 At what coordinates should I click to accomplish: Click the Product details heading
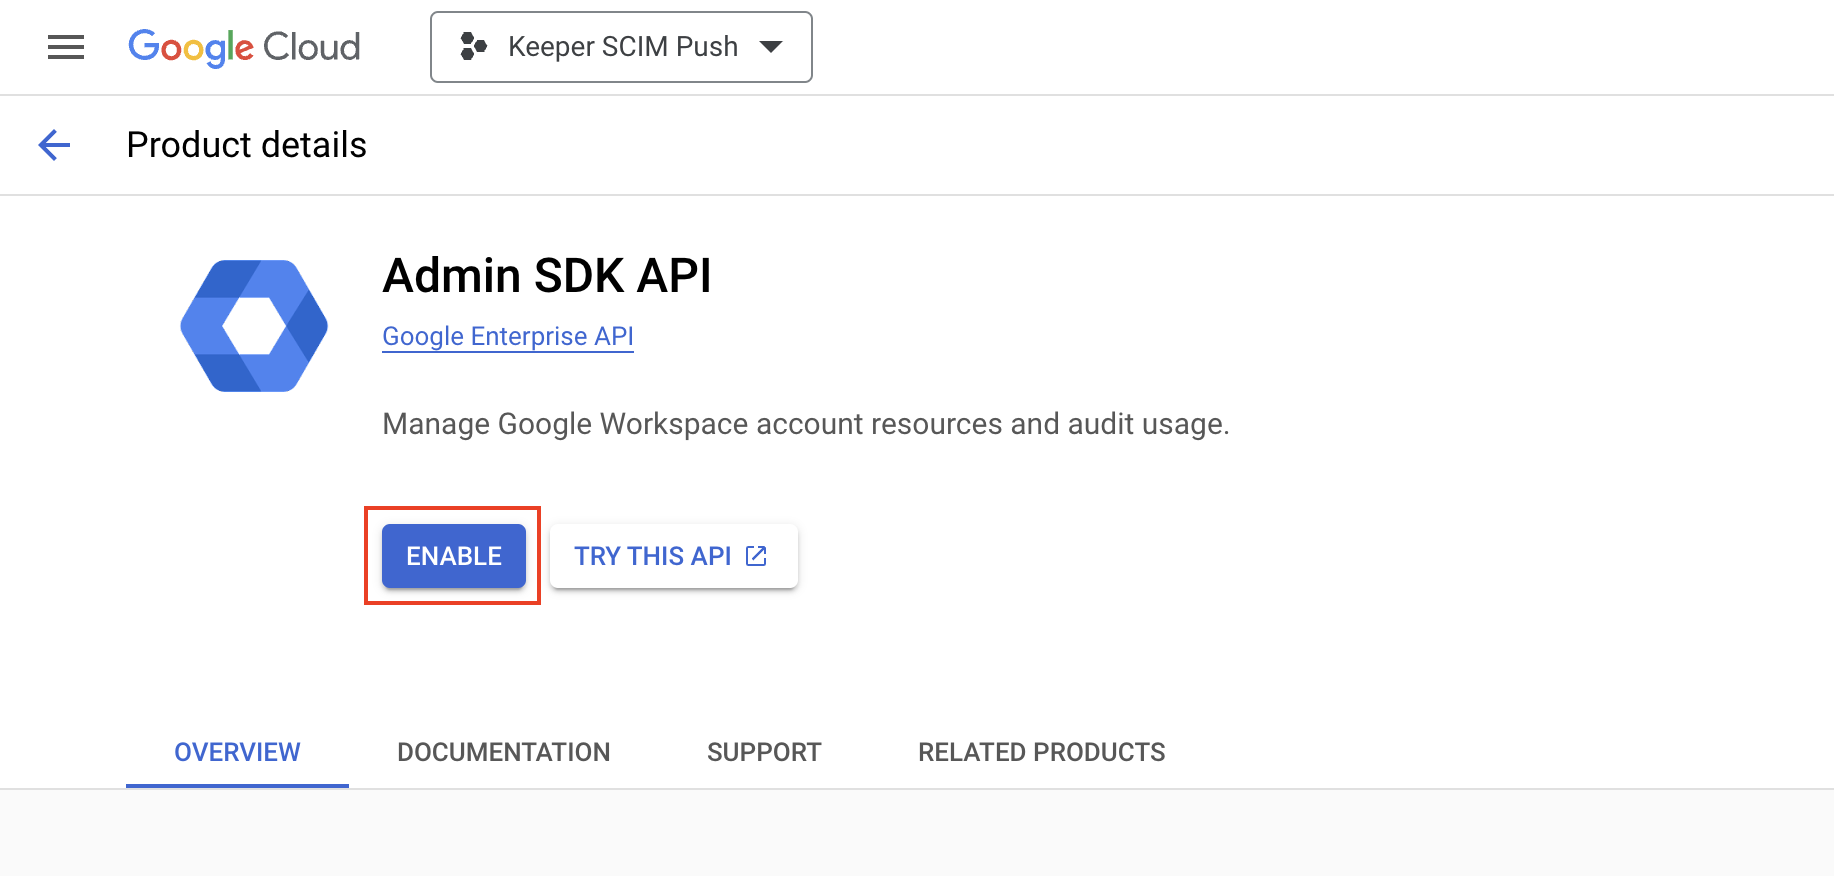246,145
